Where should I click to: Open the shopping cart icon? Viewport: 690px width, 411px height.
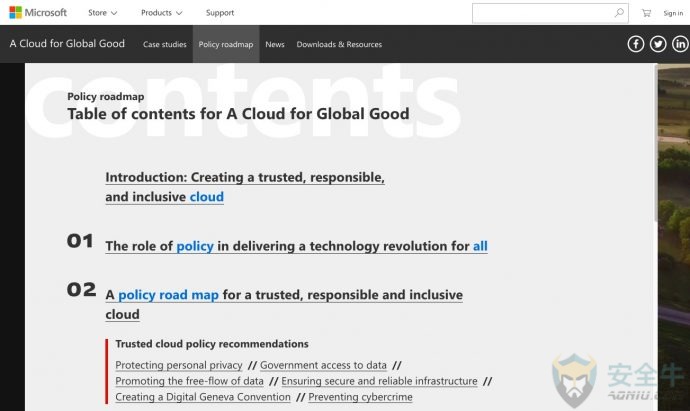pos(646,13)
